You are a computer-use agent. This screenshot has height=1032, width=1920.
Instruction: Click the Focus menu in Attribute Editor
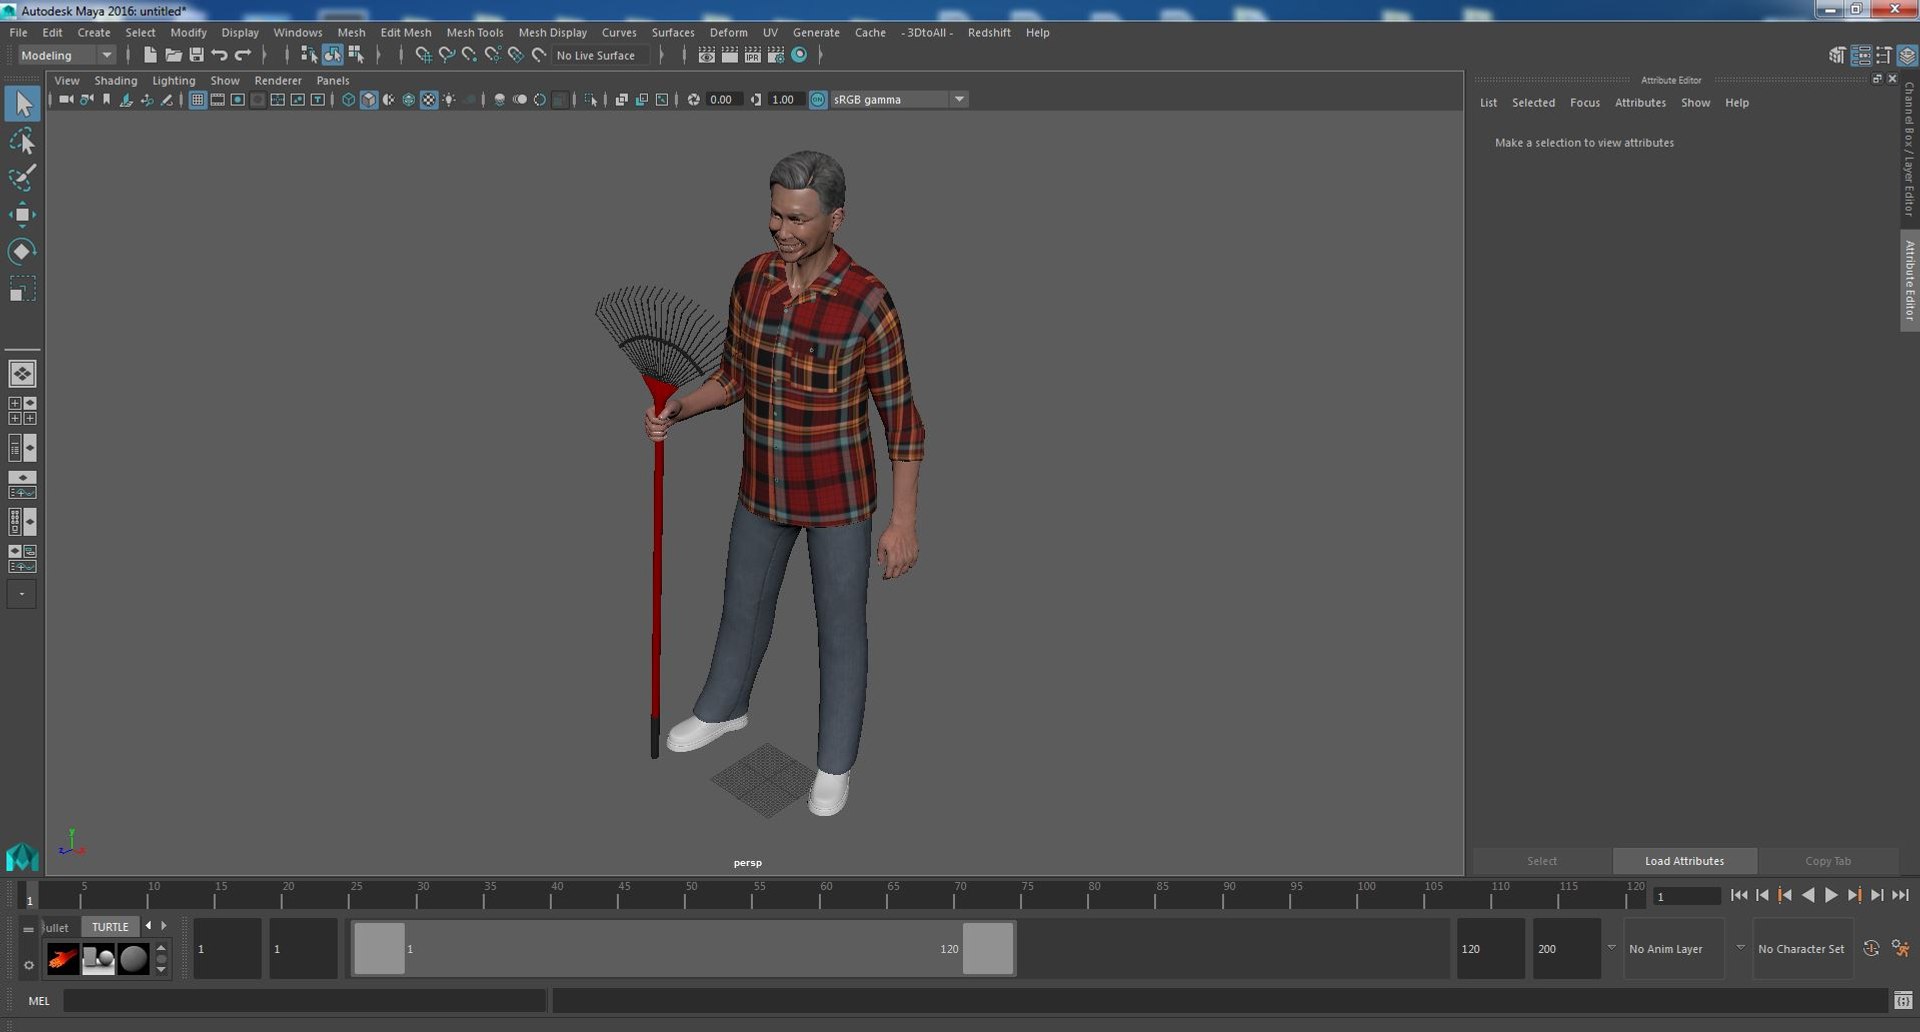click(x=1584, y=102)
